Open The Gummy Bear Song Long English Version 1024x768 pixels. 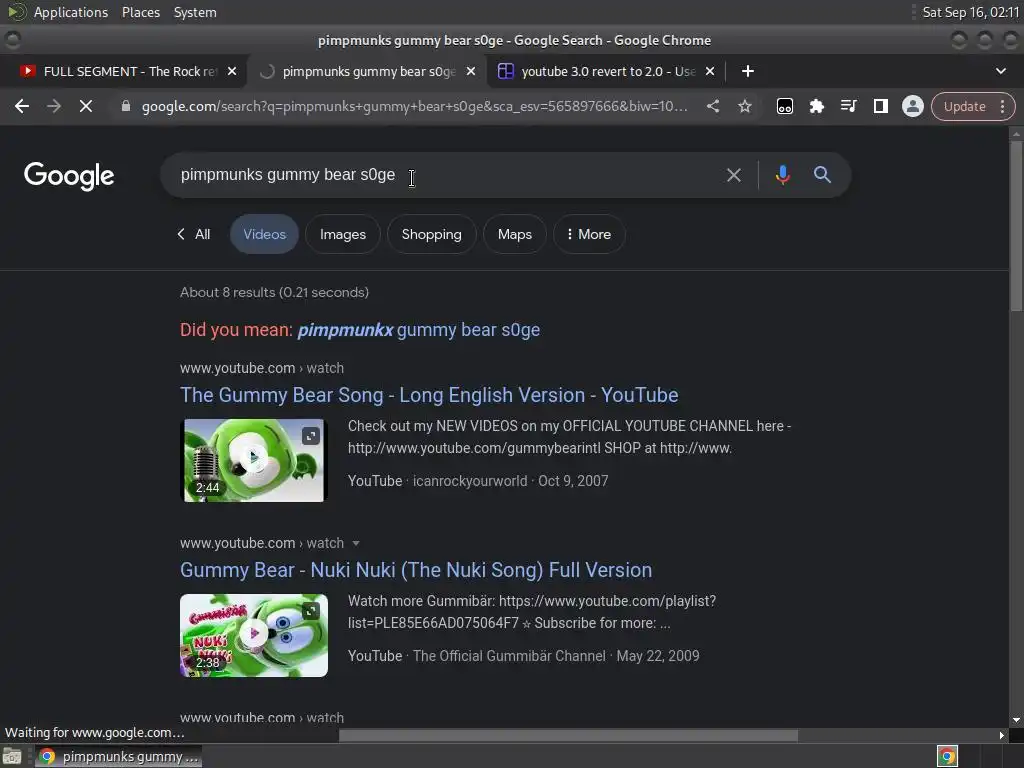tap(429, 395)
